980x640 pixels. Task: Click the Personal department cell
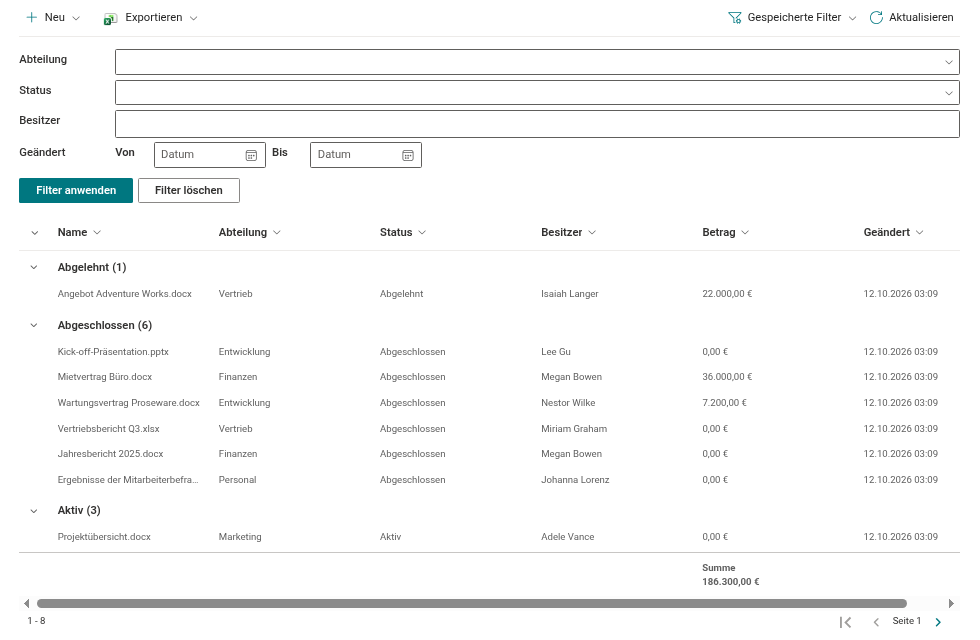(x=238, y=480)
